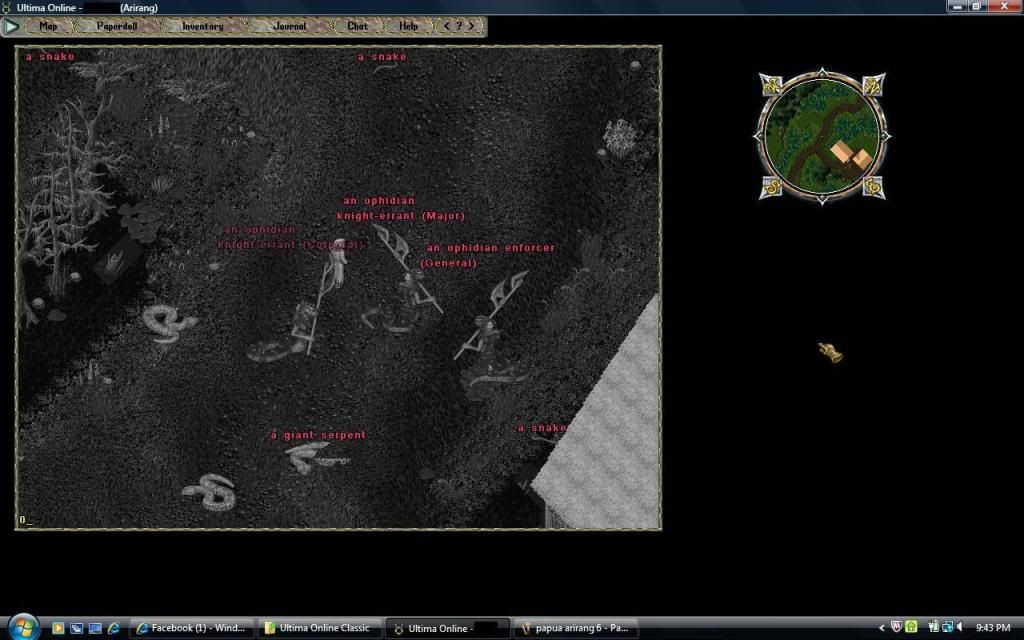Screen dimensions: 1024x640
Task: Target the pale robed figure under the Corporal label
Action: coord(337,263)
